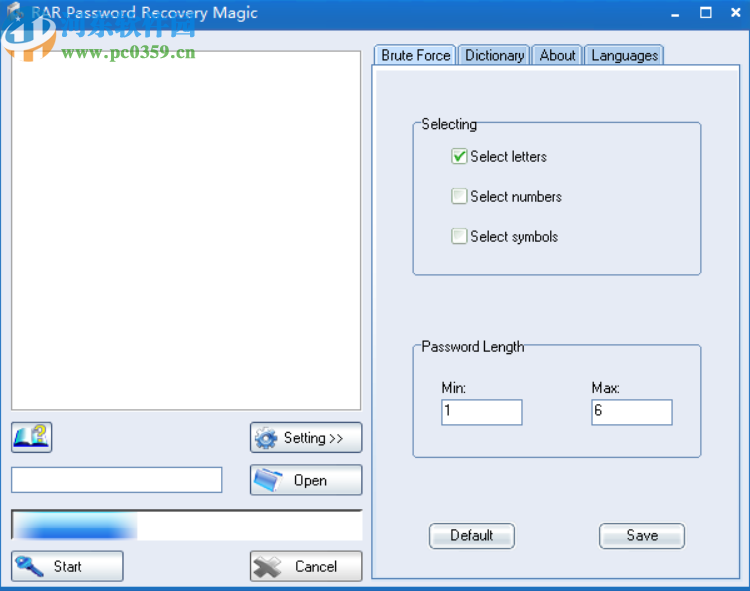Open the Dictionary tab
Screen dimensions: 750x591
click(x=494, y=55)
